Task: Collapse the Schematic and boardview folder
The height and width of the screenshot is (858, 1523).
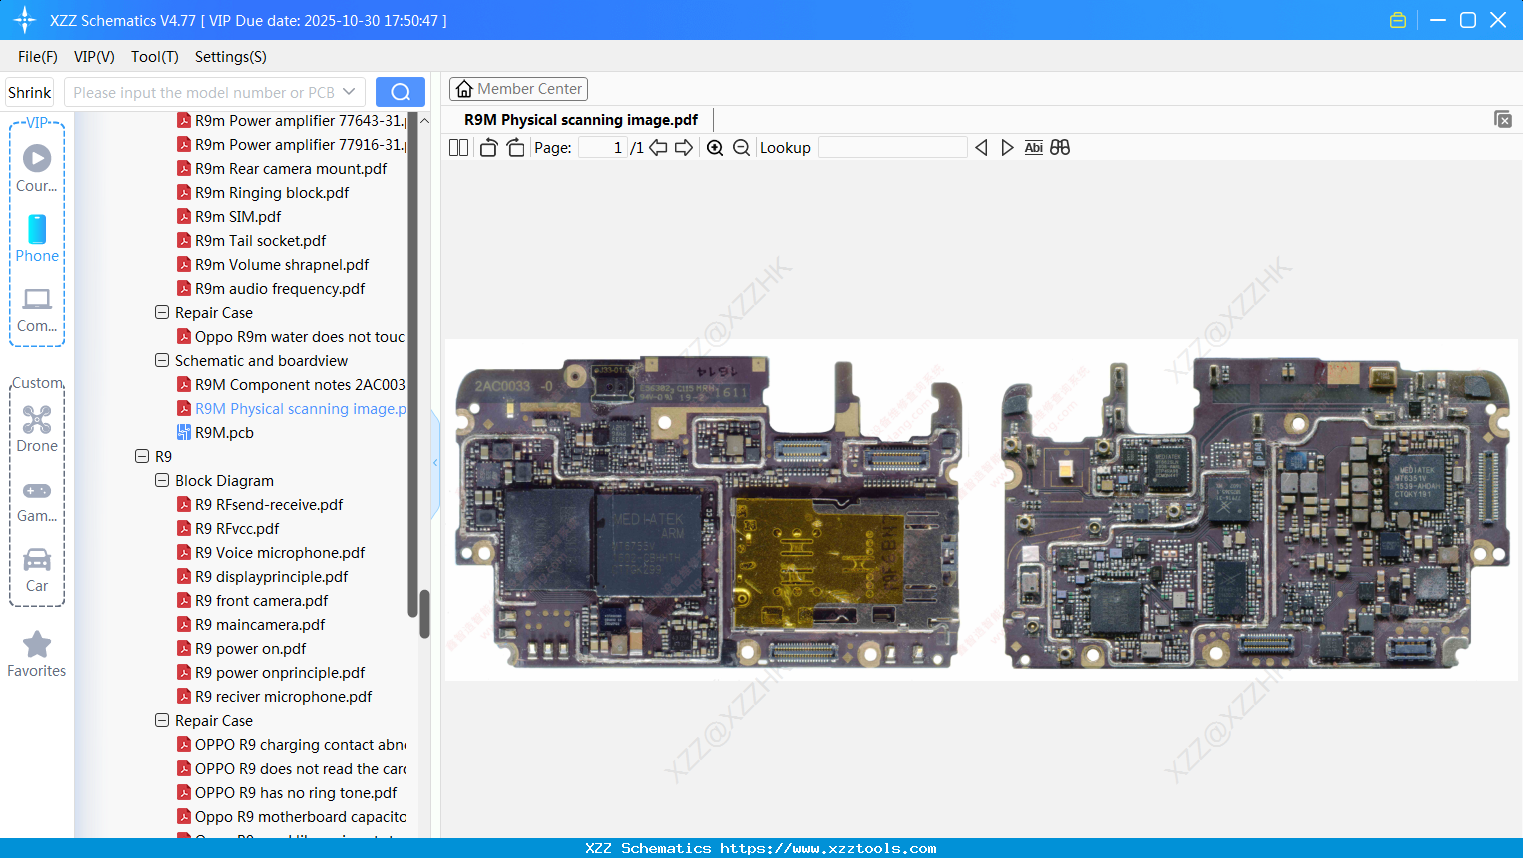Action: 162,360
